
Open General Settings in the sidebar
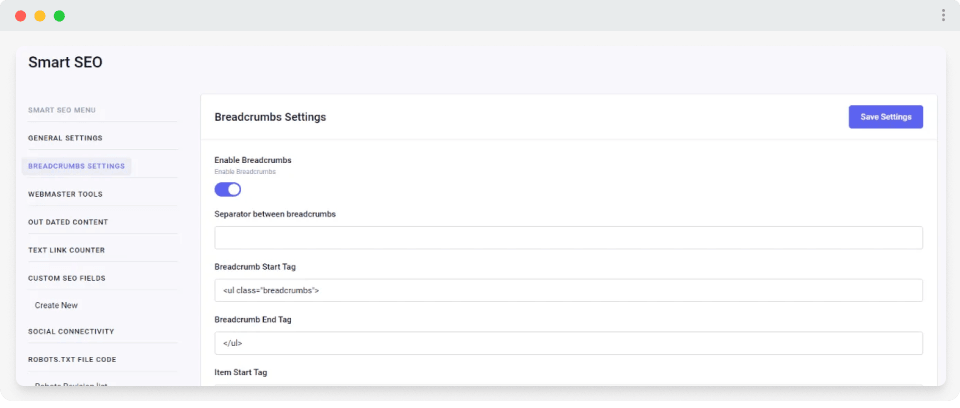[x=65, y=138]
